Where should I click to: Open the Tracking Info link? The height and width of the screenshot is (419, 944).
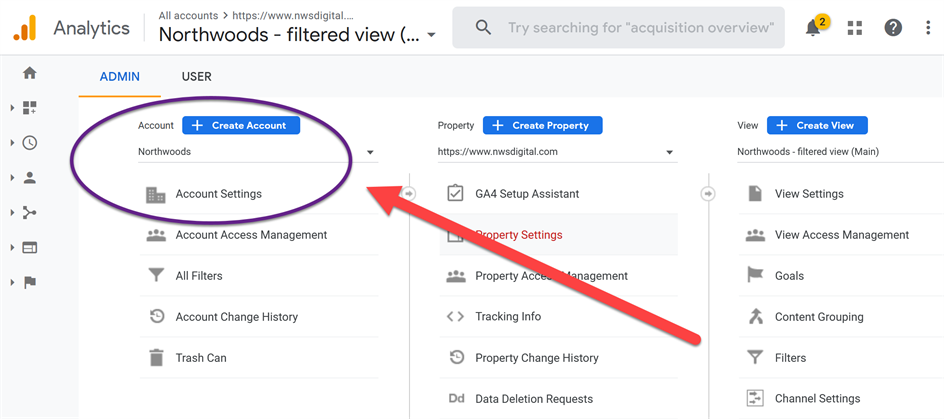pos(508,317)
